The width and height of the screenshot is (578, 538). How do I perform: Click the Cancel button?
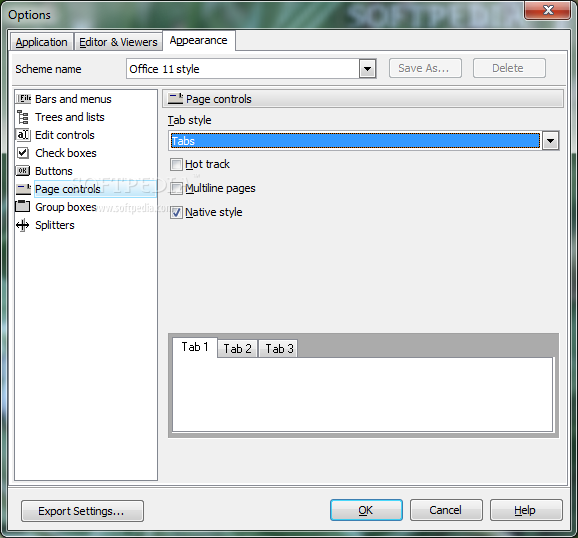click(x=446, y=510)
